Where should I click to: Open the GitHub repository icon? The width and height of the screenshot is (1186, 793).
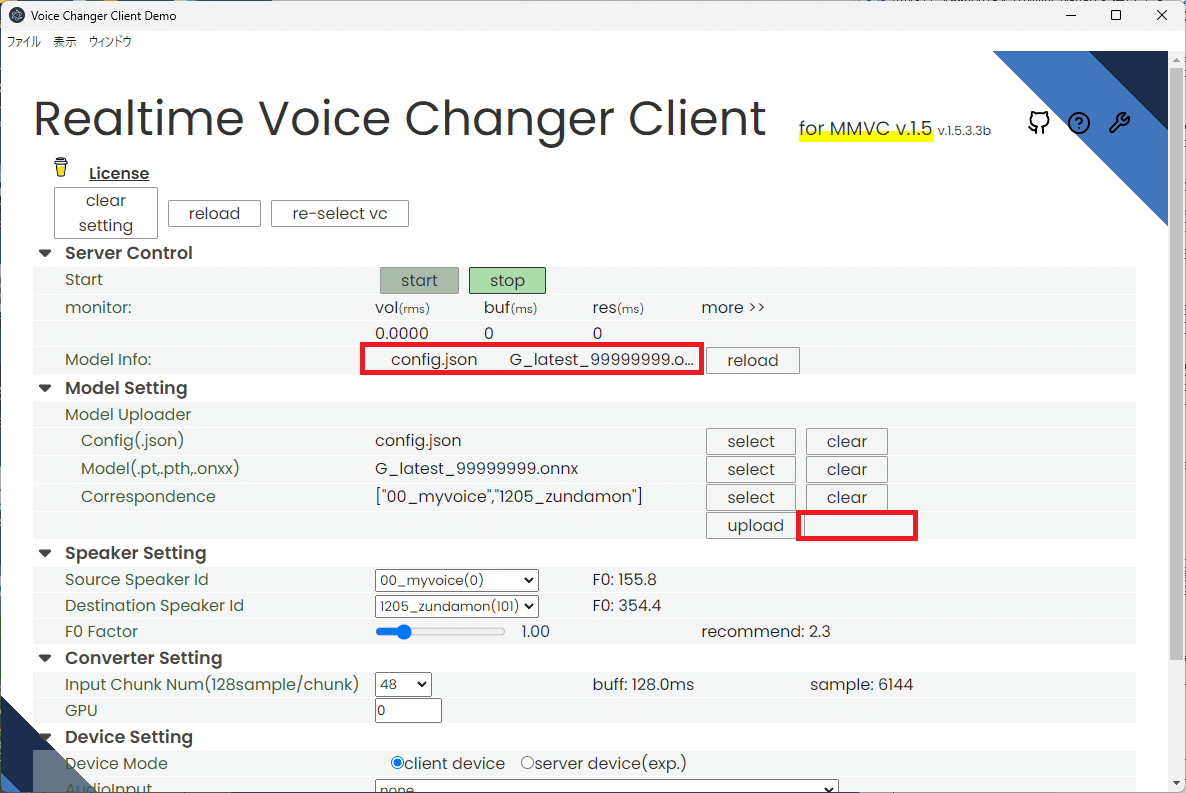(1039, 123)
